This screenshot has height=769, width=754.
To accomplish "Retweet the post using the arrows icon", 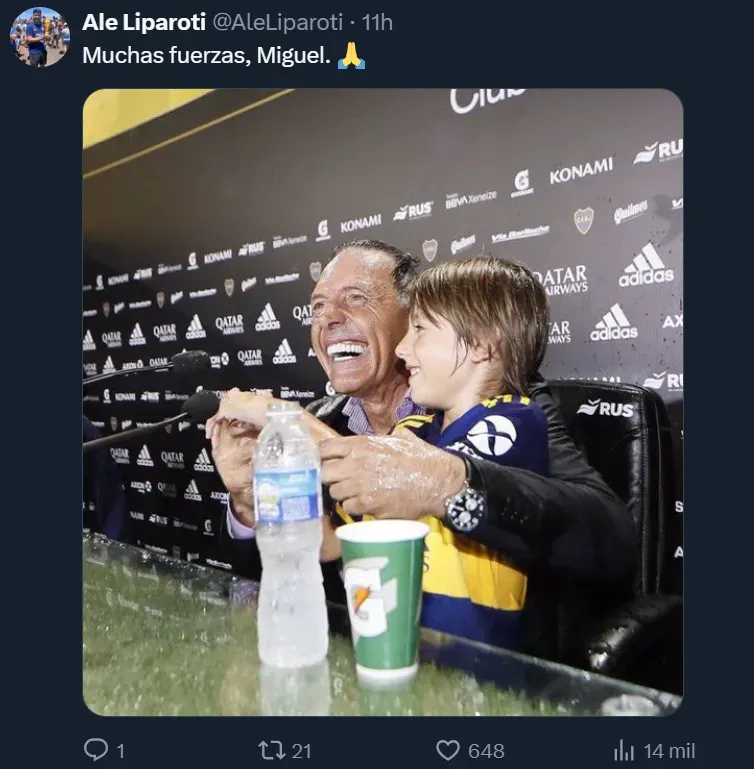I will click(x=271, y=749).
